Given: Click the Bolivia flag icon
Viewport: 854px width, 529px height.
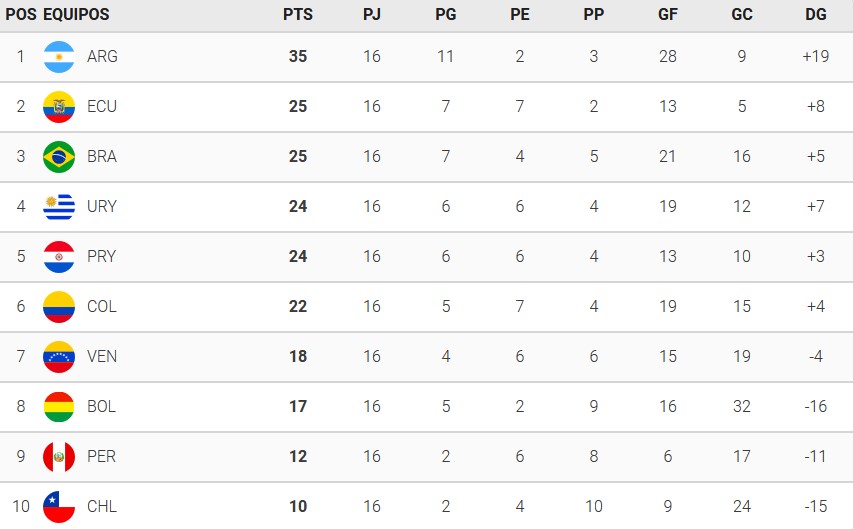Looking at the screenshot, I should coord(59,407).
